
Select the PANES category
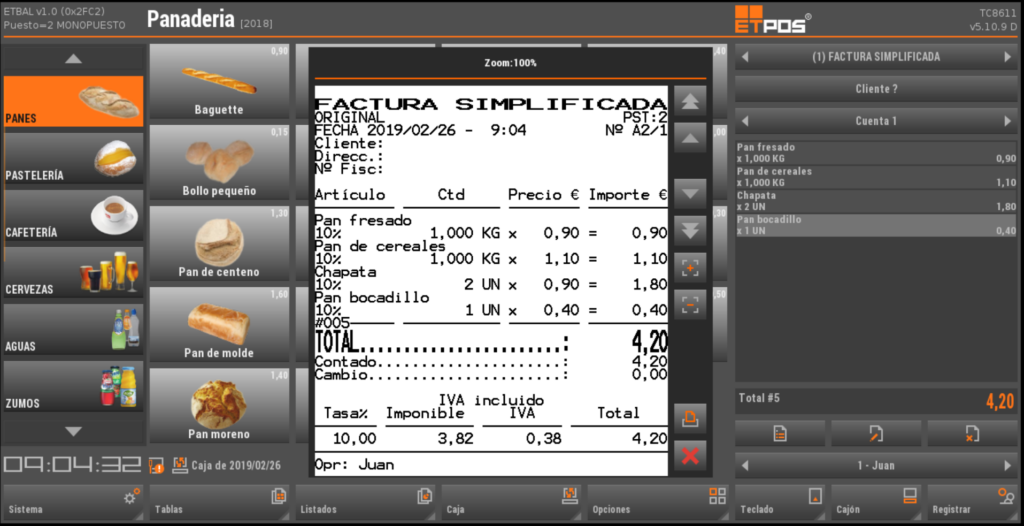[73, 101]
